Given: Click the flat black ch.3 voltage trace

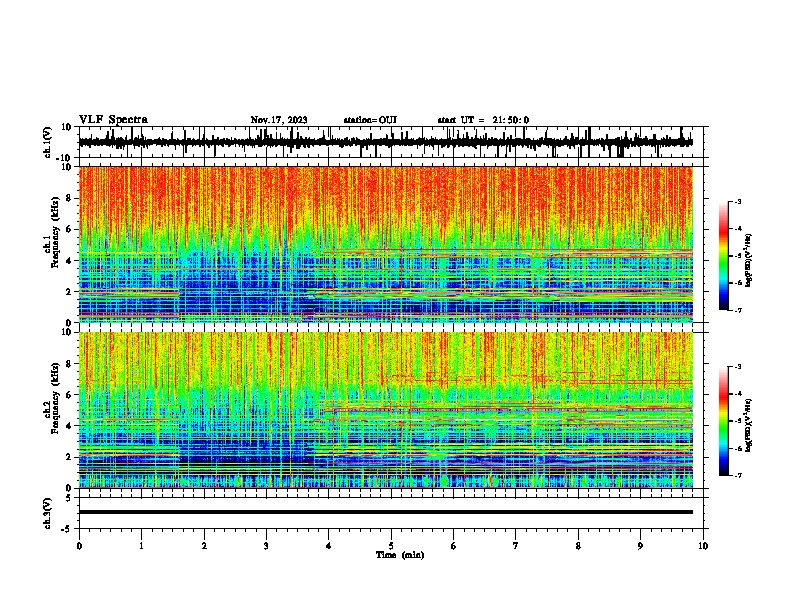Looking at the screenshot, I should point(386,512).
